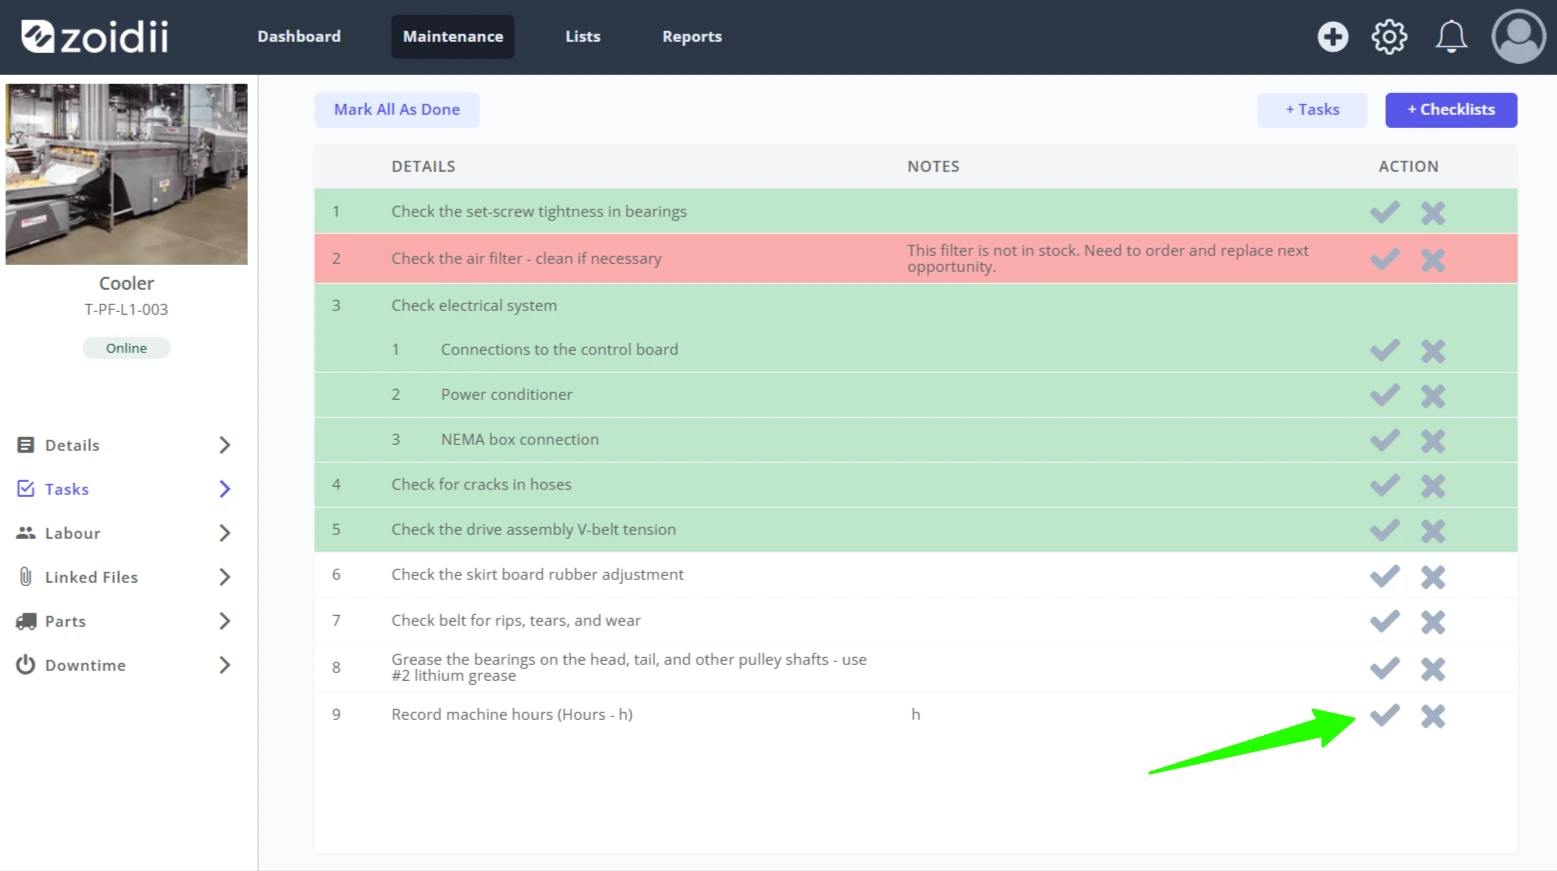The height and width of the screenshot is (871, 1557).
Task: Open the Reports menu
Action: [692, 37]
